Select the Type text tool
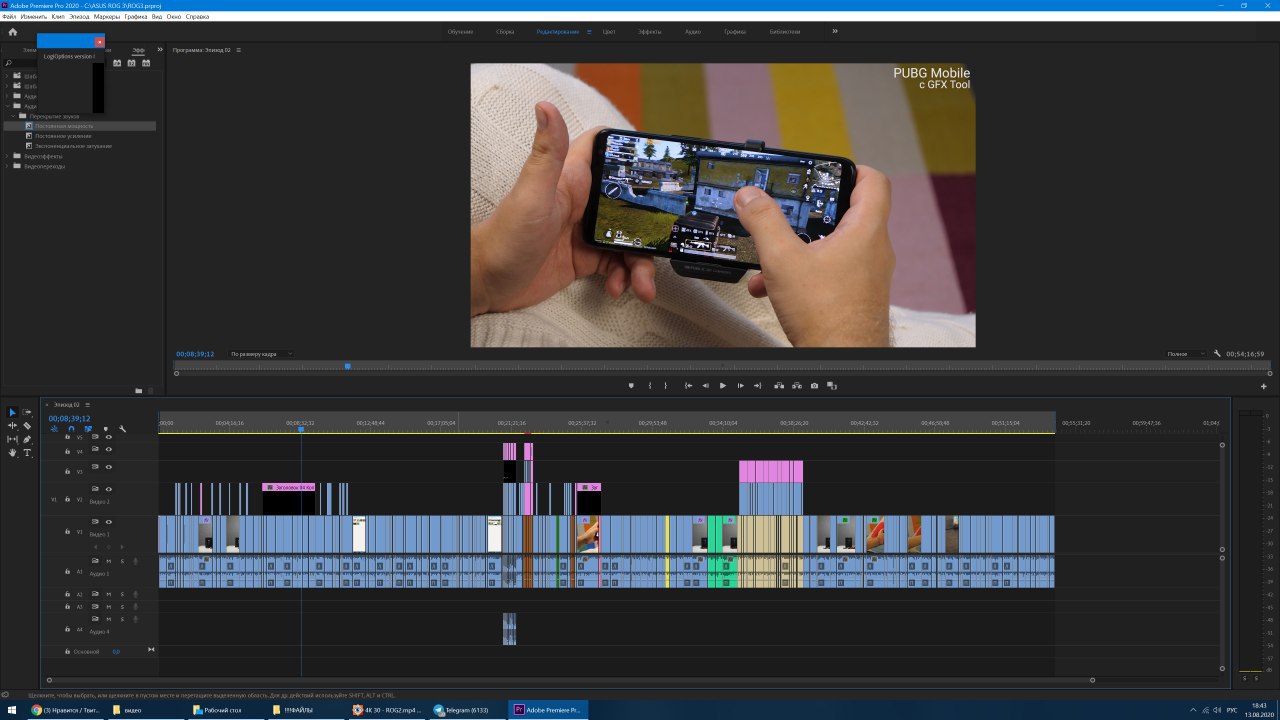Image resolution: width=1280 pixels, height=720 pixels. click(x=27, y=453)
